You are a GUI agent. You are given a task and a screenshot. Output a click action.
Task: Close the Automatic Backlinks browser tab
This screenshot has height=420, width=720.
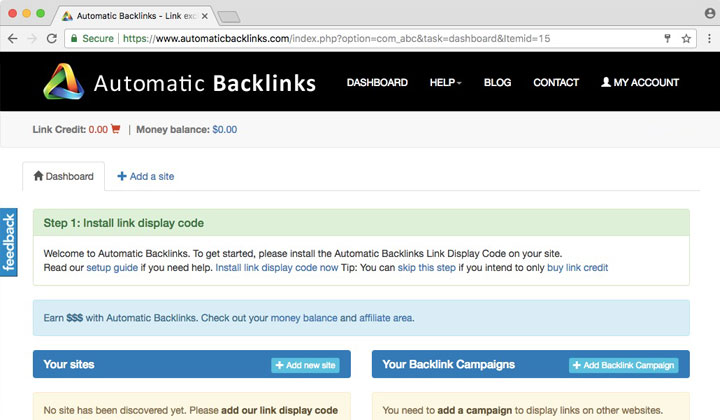(205, 16)
